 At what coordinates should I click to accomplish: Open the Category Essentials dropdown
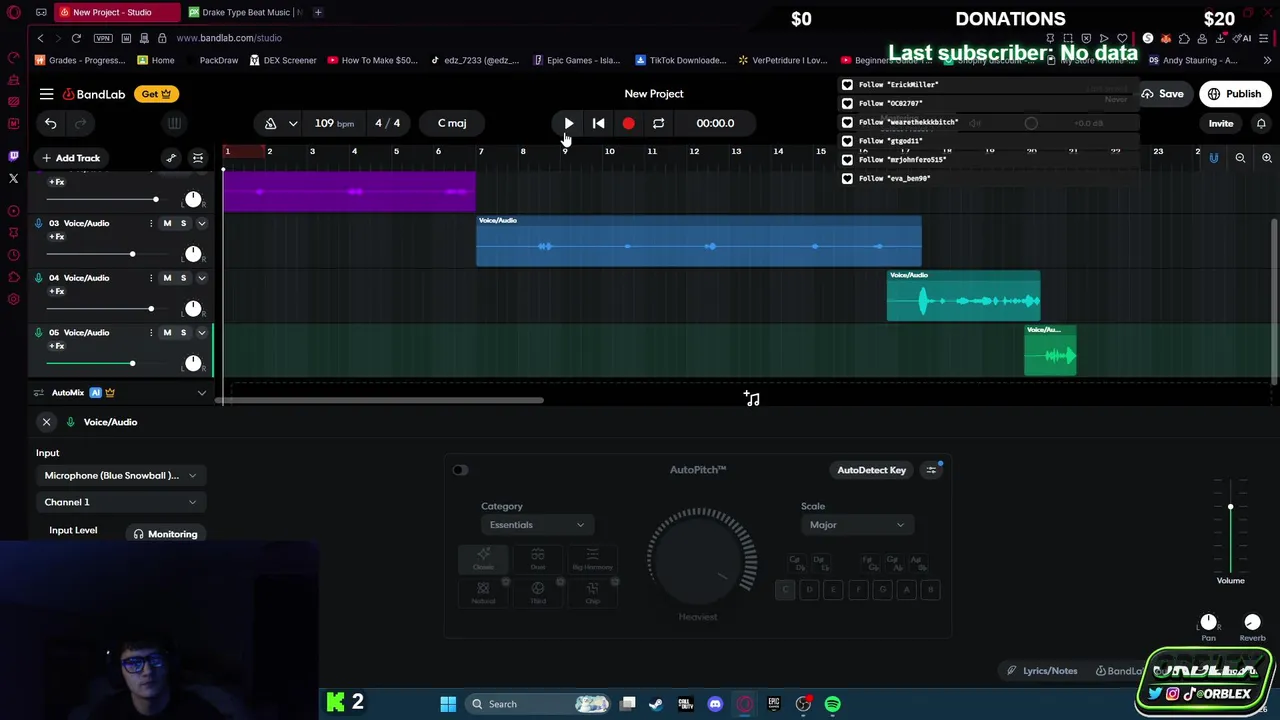[x=536, y=525]
